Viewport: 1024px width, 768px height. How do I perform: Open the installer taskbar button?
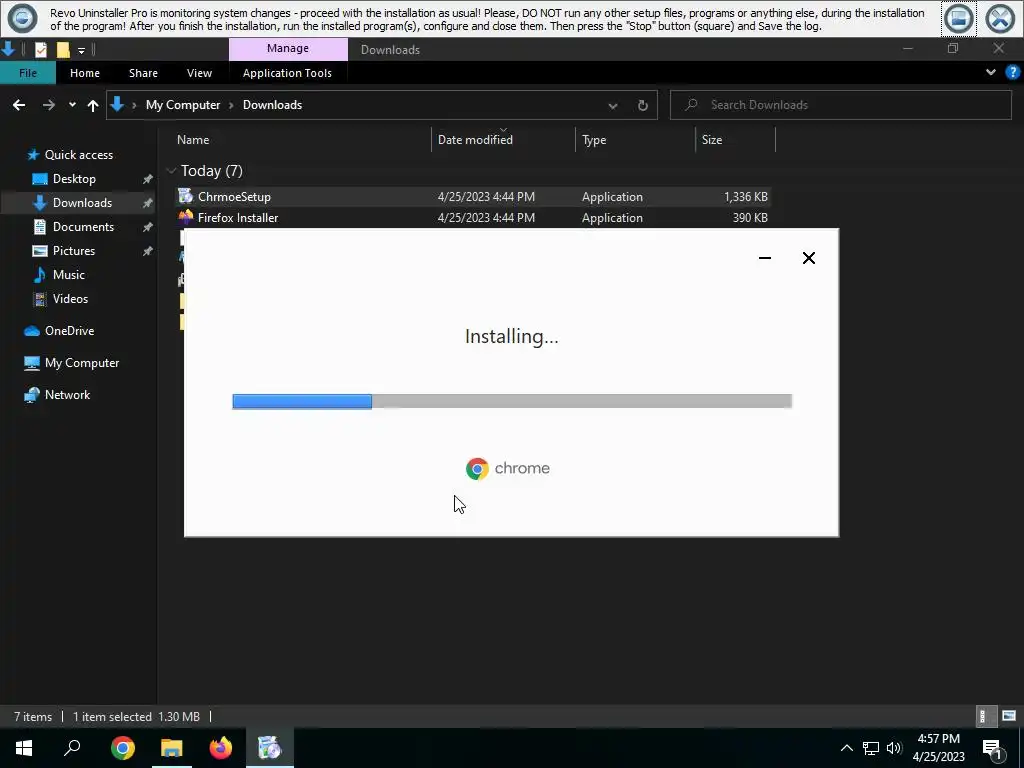tap(269, 748)
